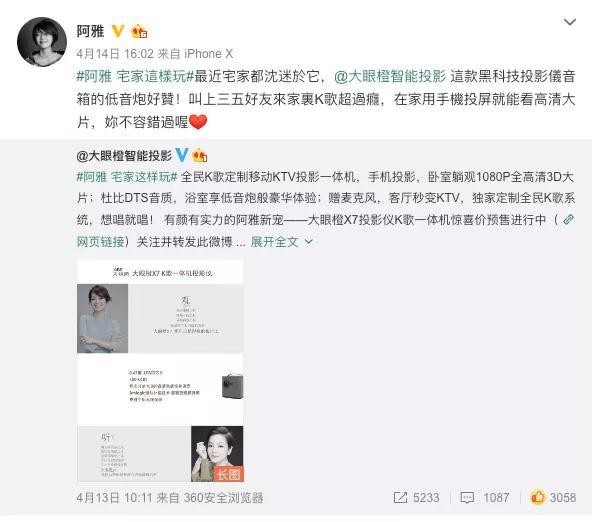This screenshot has height=522, width=592.
Task: Click the blue V badge of 大眼橙智能投影
Action: [x=182, y=155]
